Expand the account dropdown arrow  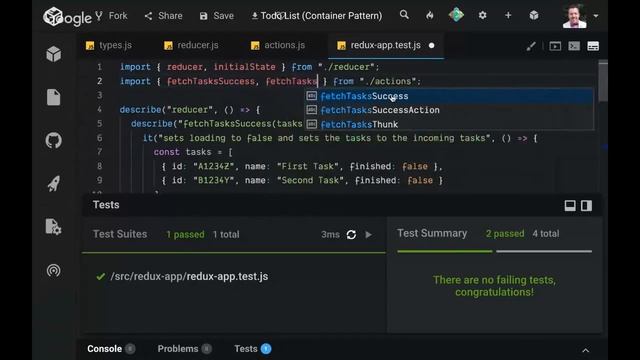[x=596, y=16]
